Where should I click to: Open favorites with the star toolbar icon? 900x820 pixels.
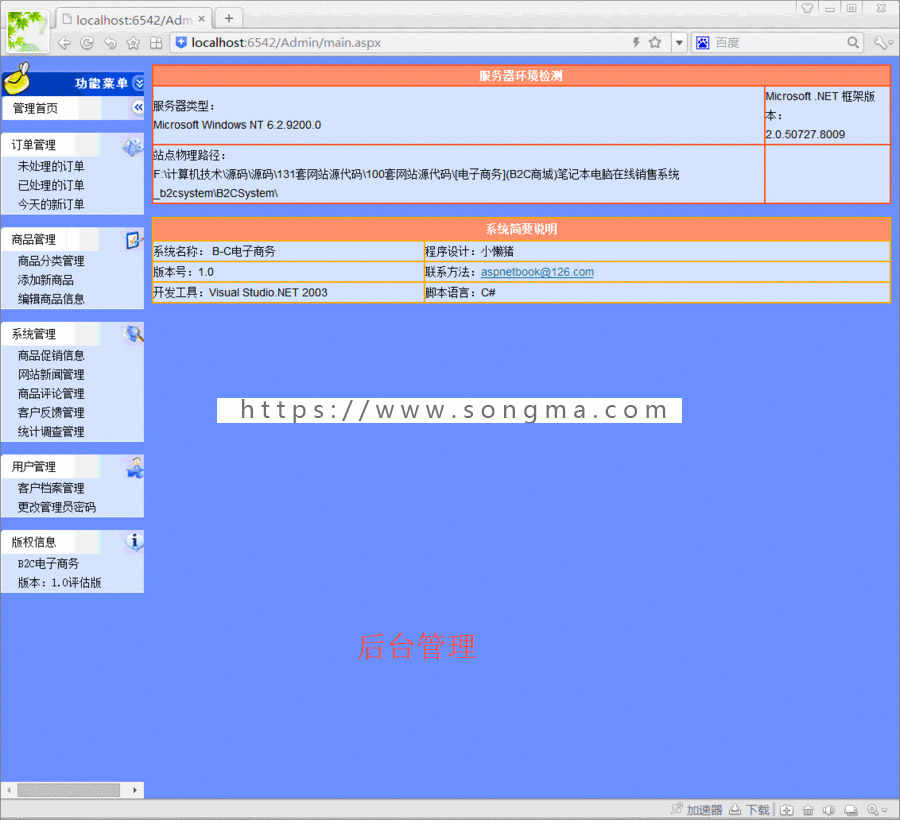[133, 43]
